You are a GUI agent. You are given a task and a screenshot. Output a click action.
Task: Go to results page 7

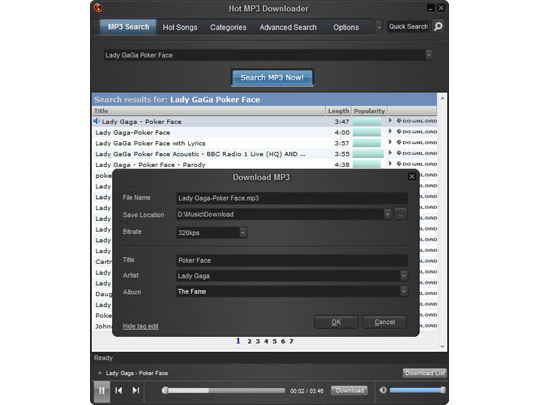coord(291,341)
